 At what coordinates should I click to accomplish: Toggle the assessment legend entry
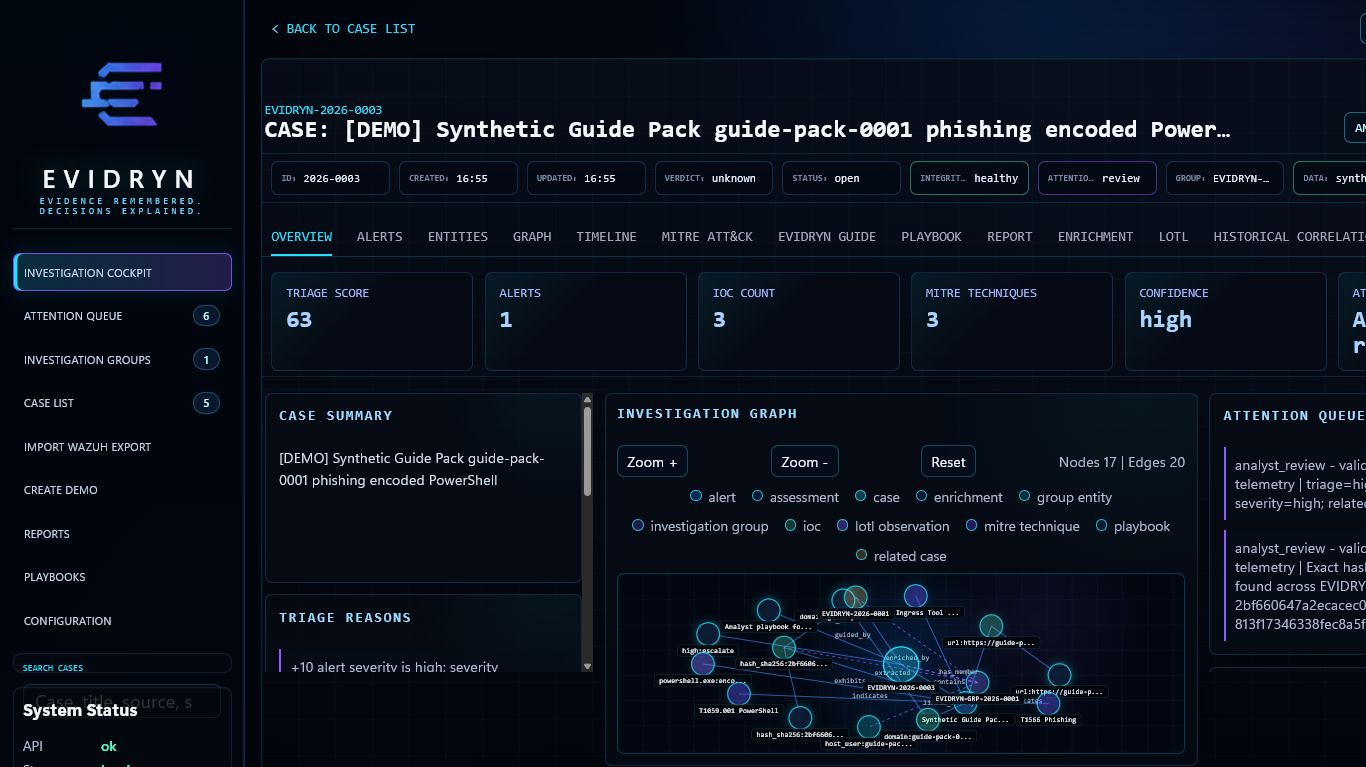coord(795,497)
